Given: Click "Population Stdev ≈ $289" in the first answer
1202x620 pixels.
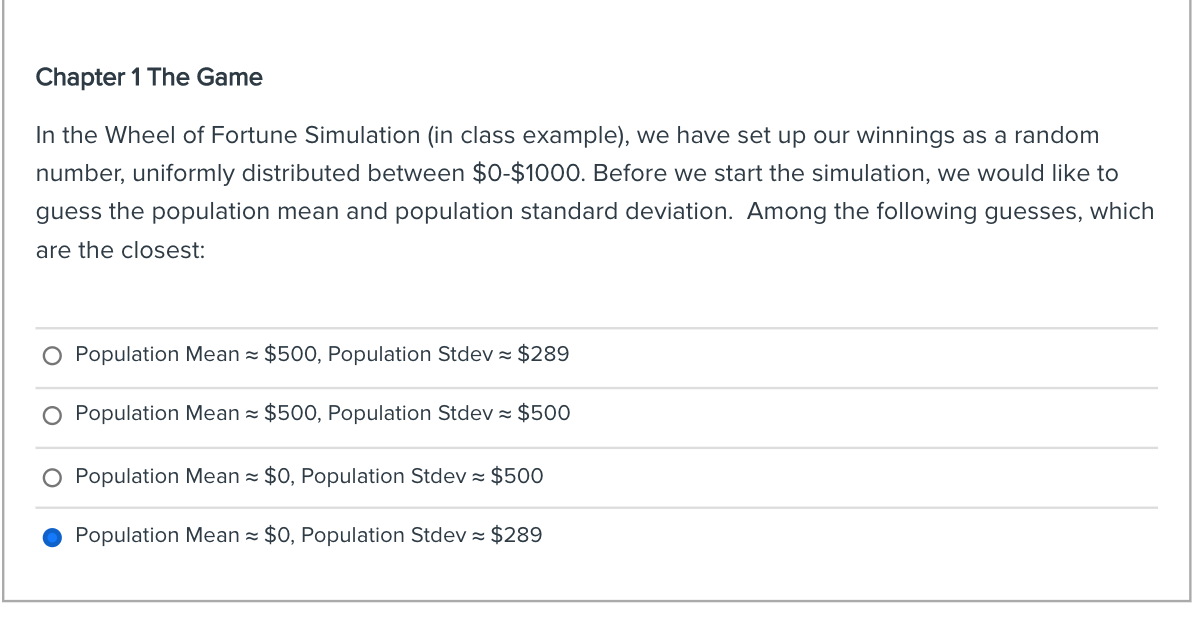Looking at the screenshot, I should (448, 354).
